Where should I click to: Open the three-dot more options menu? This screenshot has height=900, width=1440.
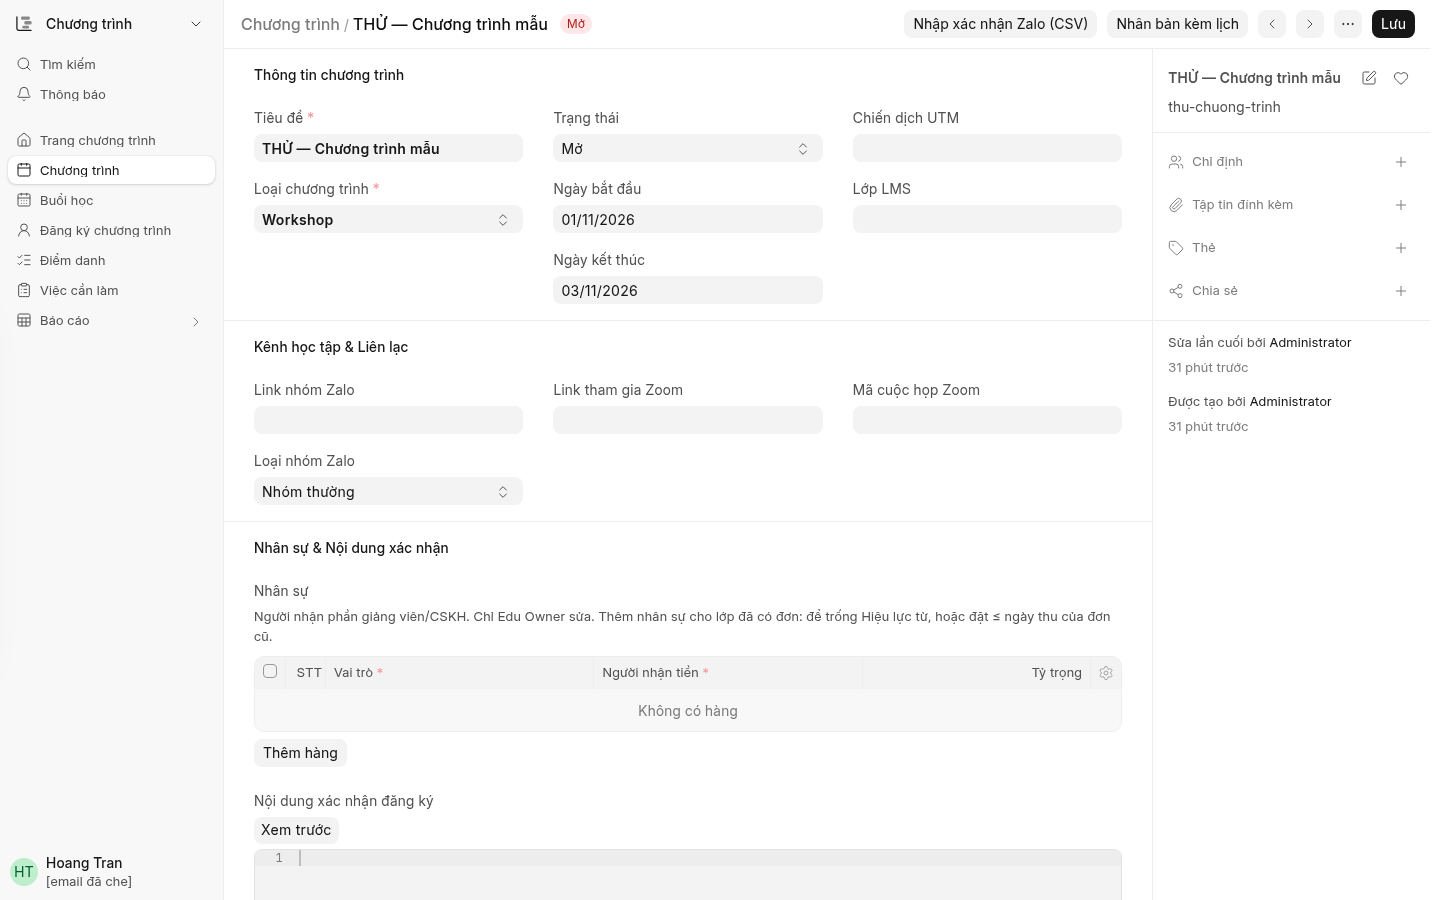[1348, 24]
